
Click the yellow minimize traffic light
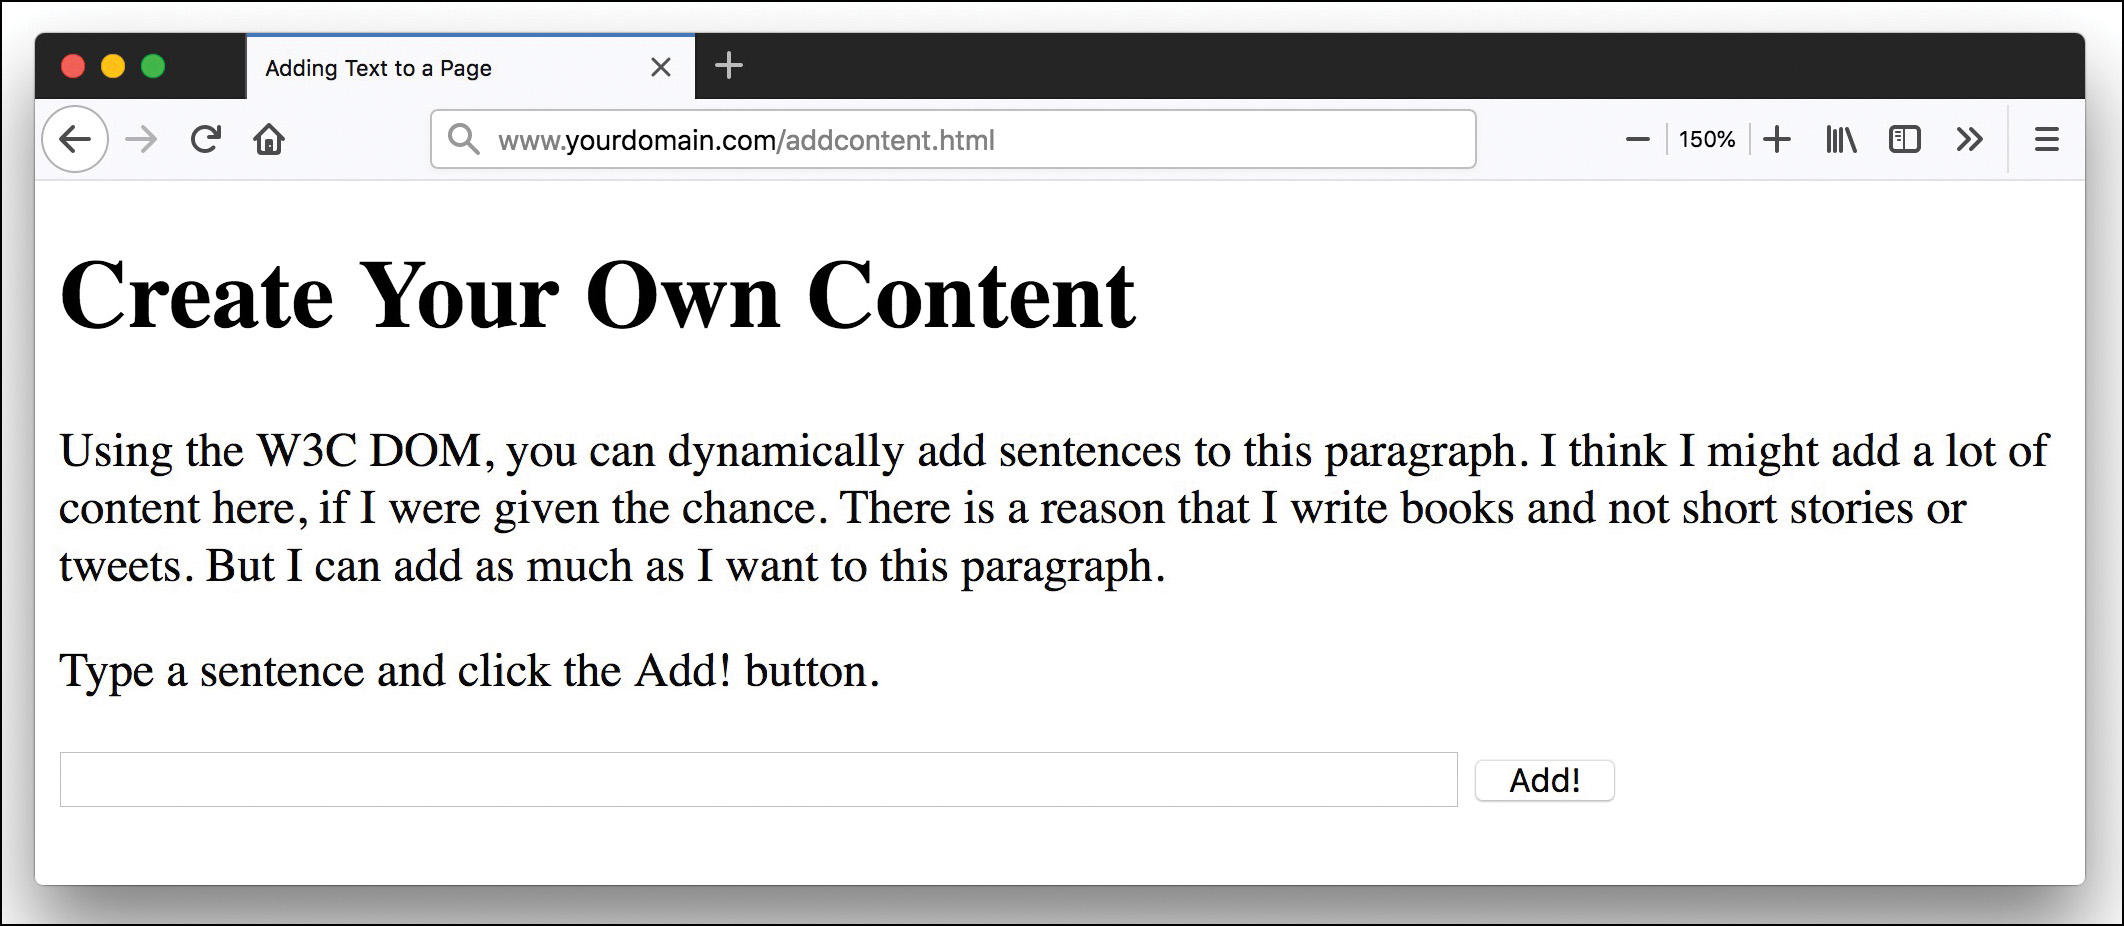pos(113,66)
